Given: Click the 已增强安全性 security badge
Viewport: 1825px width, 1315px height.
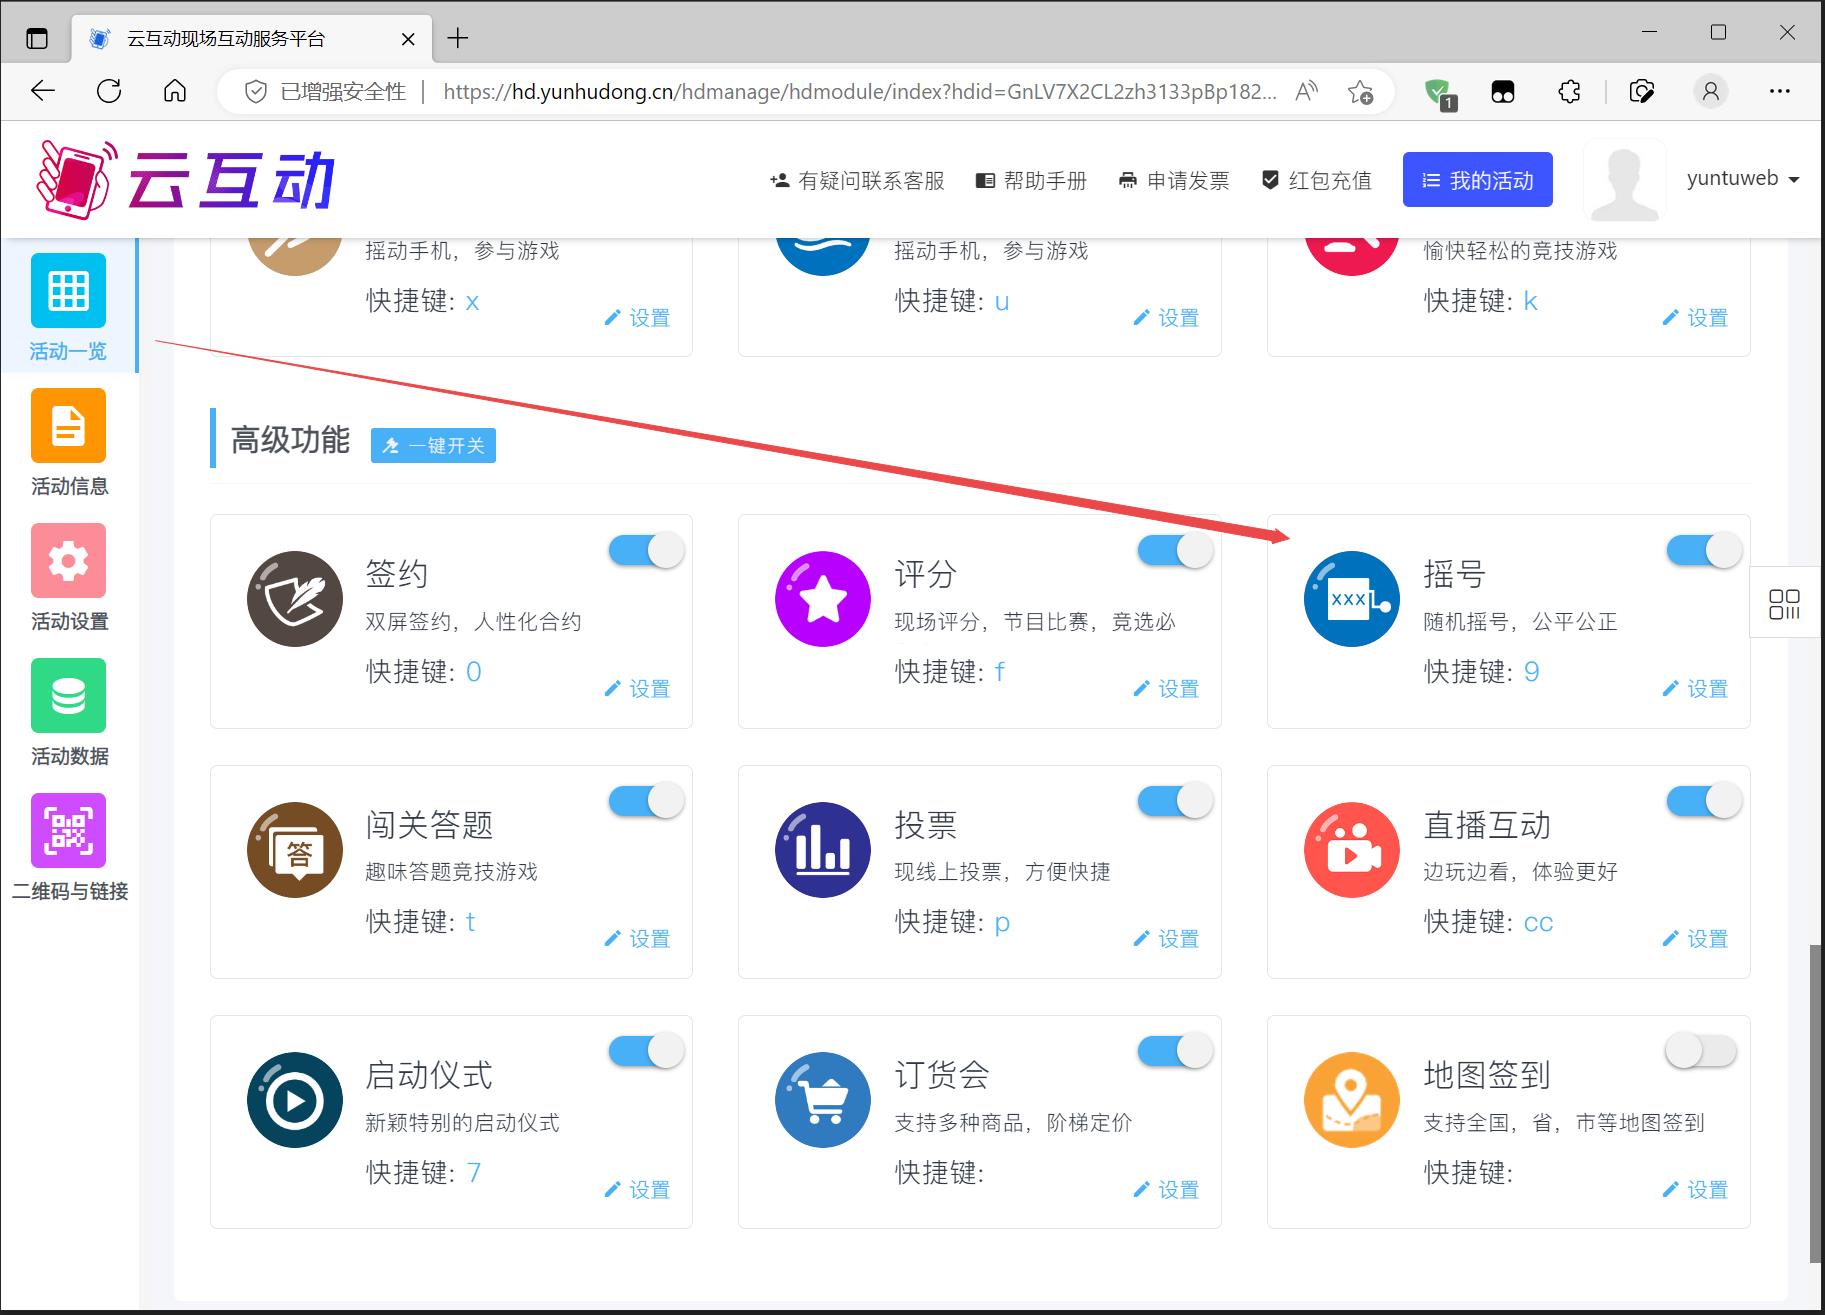Looking at the screenshot, I should coord(327,92).
